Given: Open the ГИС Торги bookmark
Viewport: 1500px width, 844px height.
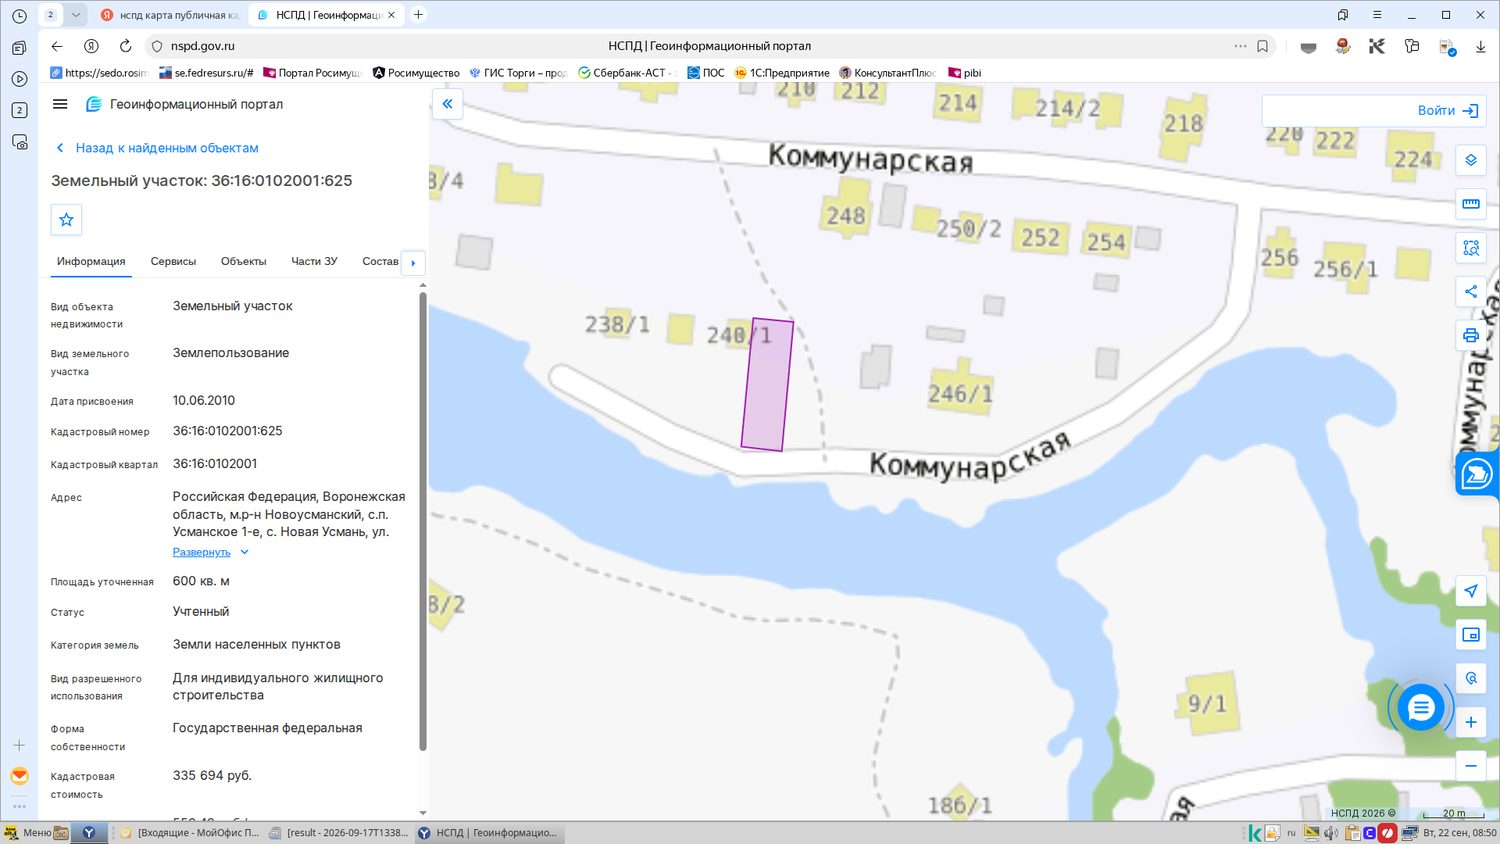Looking at the screenshot, I should tap(518, 73).
